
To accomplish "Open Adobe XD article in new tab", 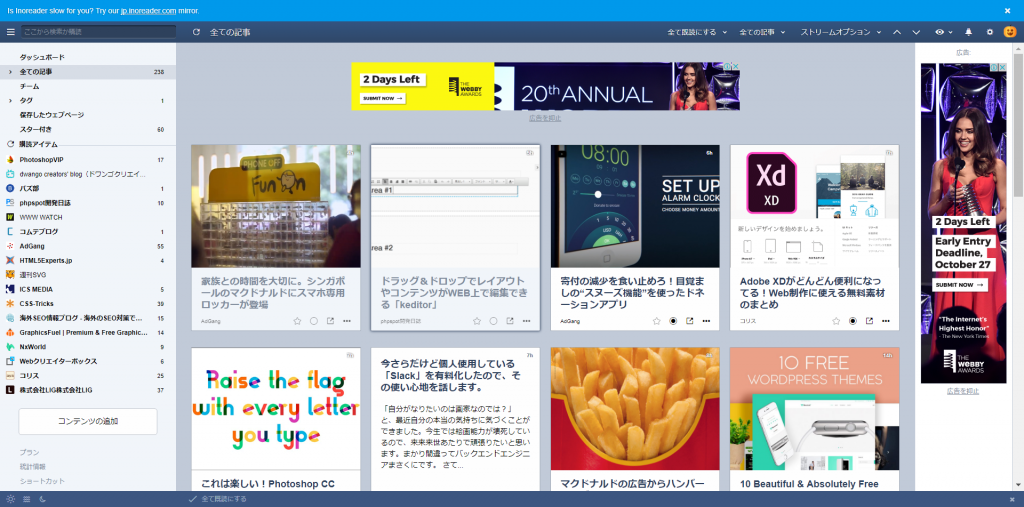I will tap(869, 321).
